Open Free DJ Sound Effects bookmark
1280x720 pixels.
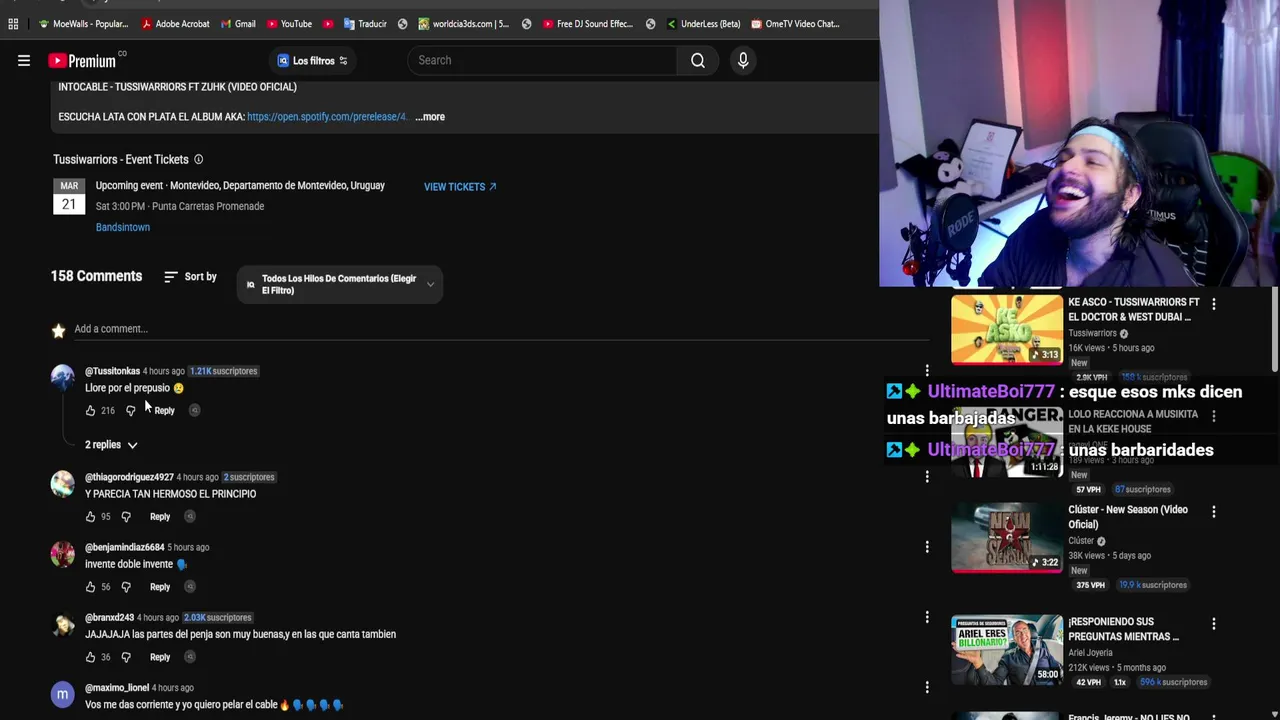(x=588, y=24)
